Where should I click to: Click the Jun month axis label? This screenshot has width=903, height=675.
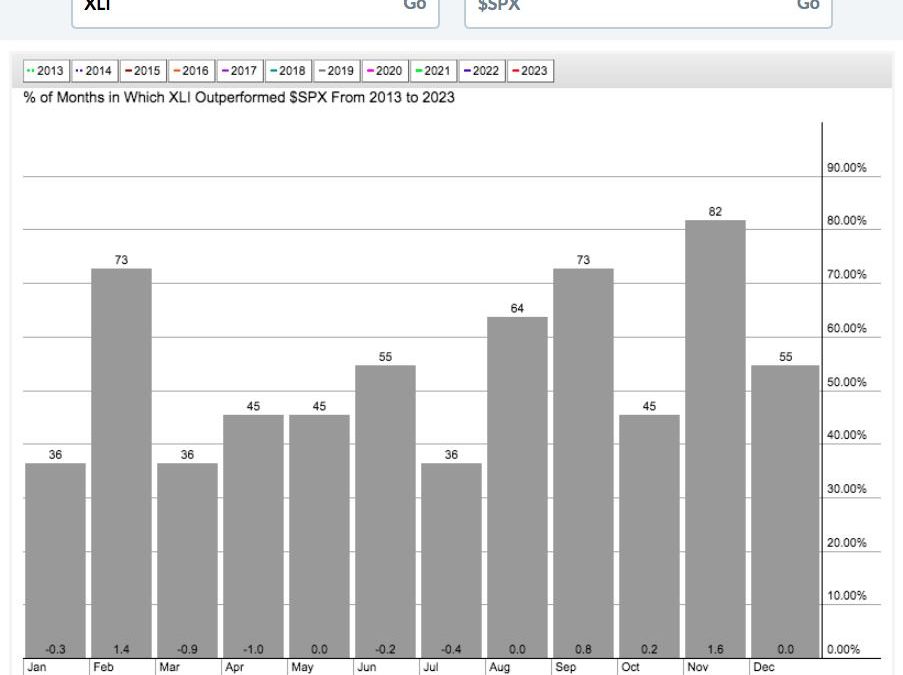tap(367, 667)
